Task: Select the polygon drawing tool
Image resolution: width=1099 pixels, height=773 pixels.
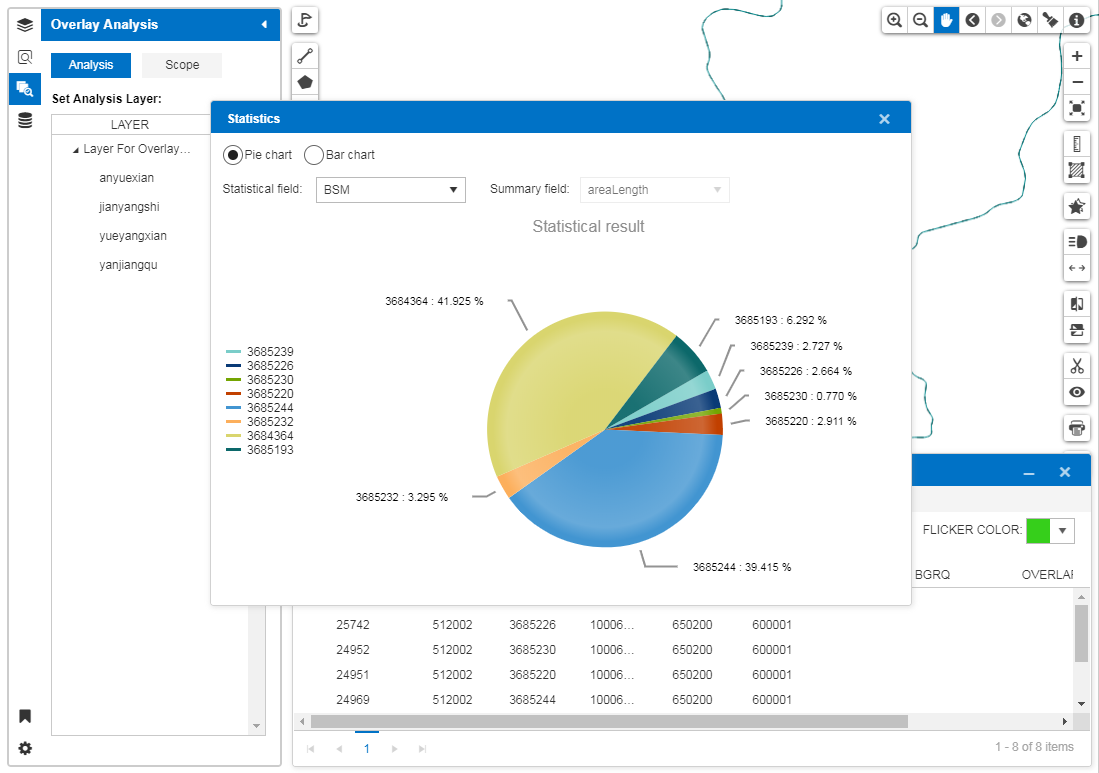Action: click(x=305, y=82)
